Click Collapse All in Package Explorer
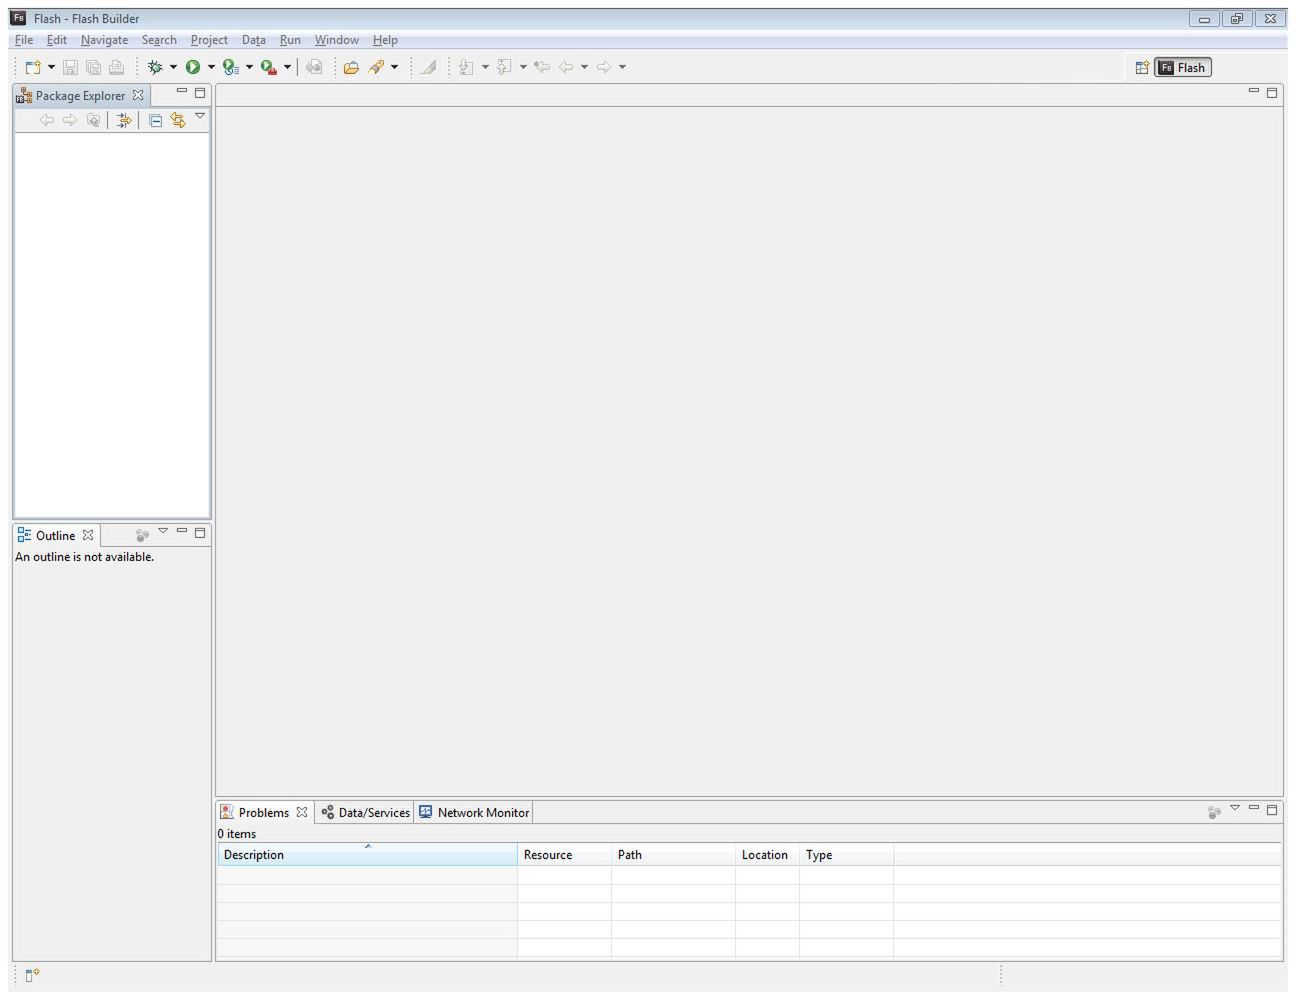The image size is (1296, 1000). coord(155,120)
